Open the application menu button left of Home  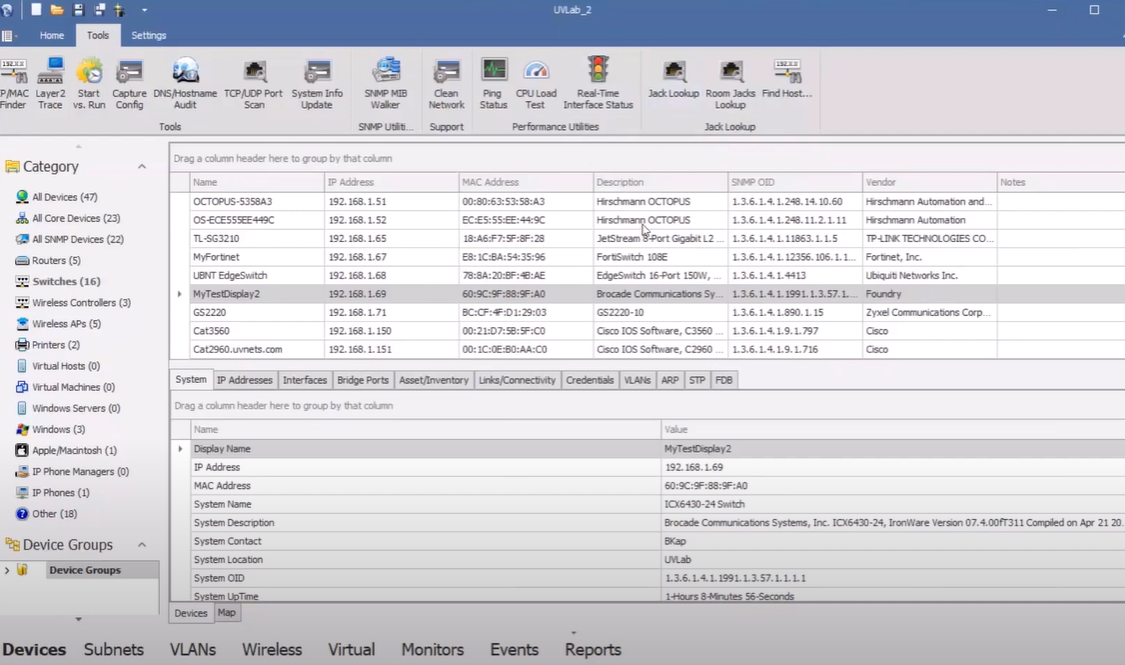point(9,35)
